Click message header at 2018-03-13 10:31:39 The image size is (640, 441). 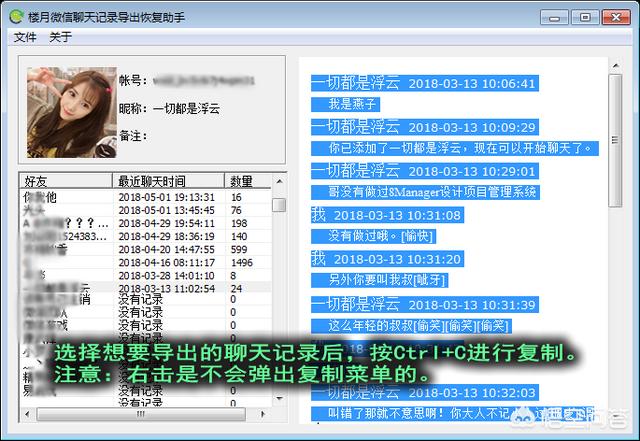pyautogui.click(x=424, y=305)
